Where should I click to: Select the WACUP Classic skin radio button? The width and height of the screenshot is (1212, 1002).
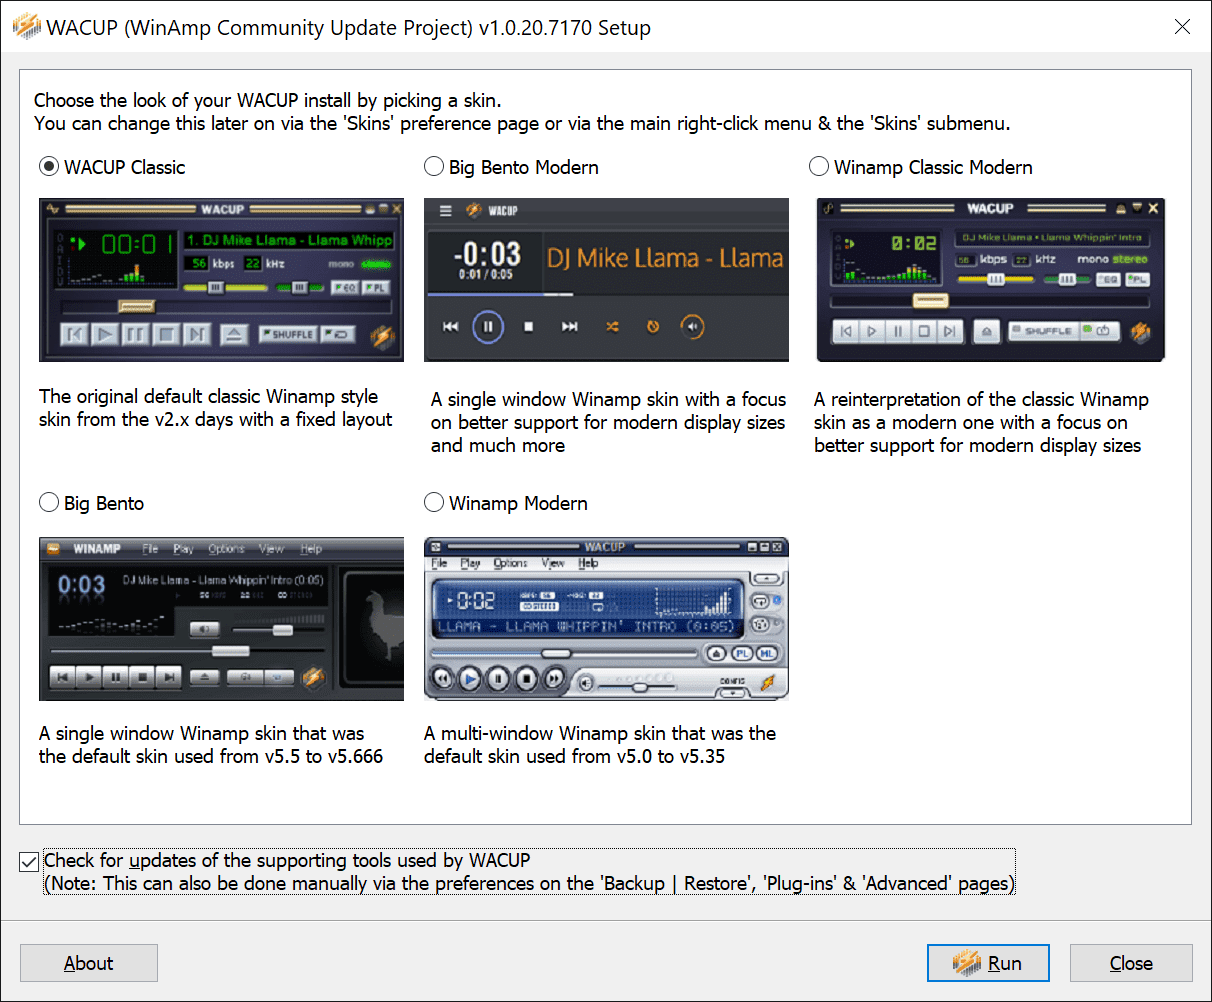point(49,167)
